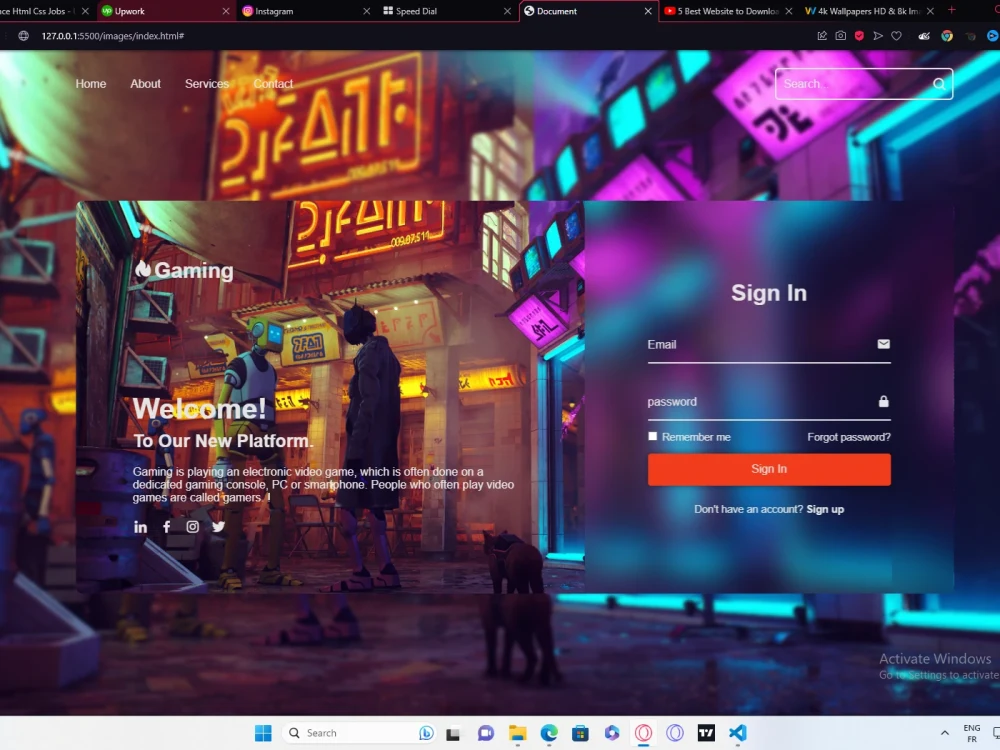
Task: Open the red ad-blocker shield icon
Action: pos(859,36)
